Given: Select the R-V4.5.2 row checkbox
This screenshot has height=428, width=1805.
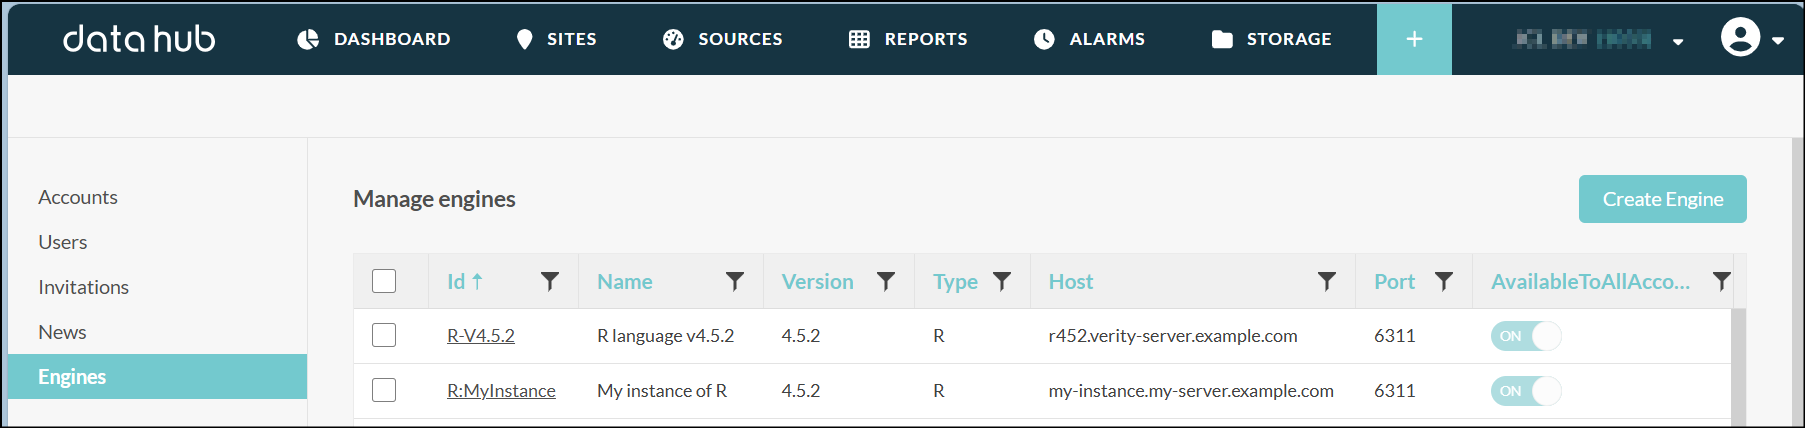Looking at the screenshot, I should (384, 336).
